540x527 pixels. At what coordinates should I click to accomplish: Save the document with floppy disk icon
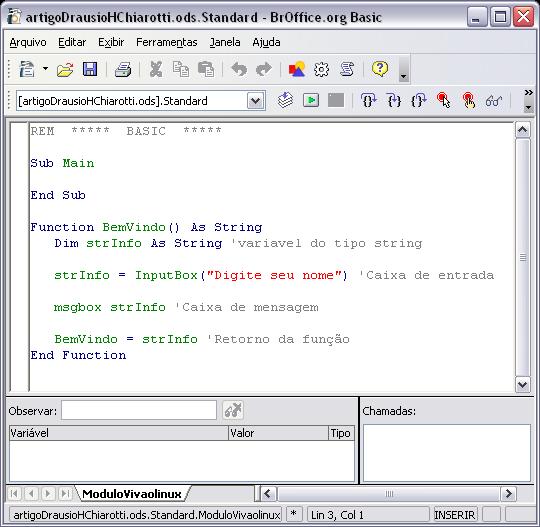point(90,69)
